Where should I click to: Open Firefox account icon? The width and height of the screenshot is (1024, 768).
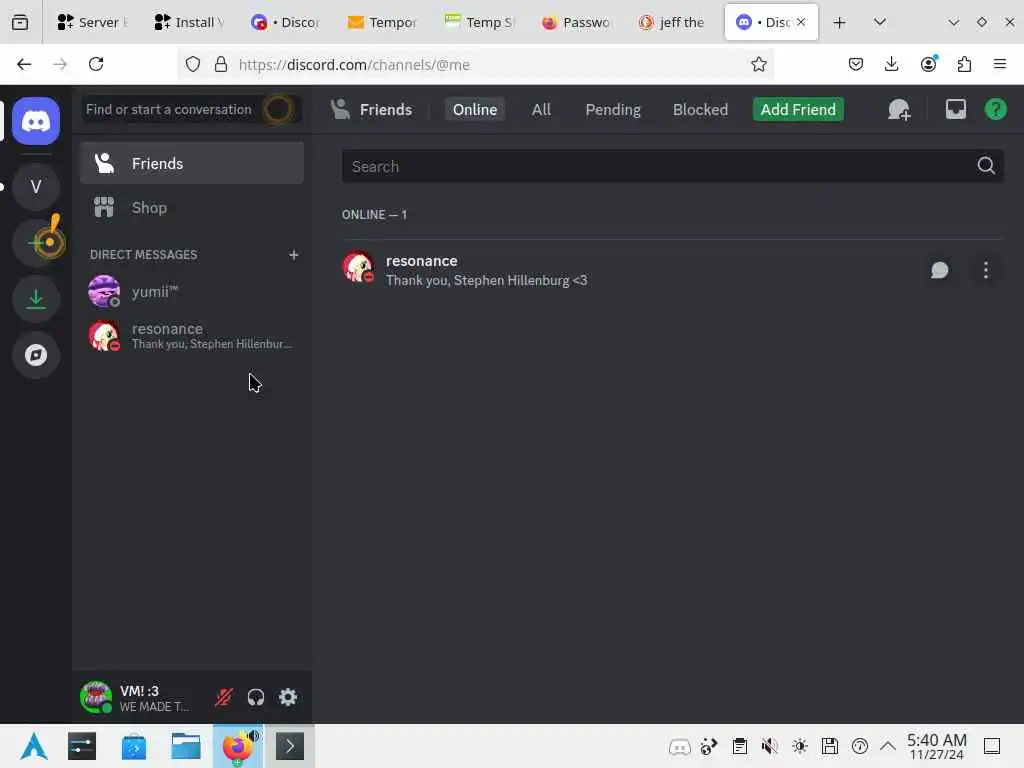(928, 64)
